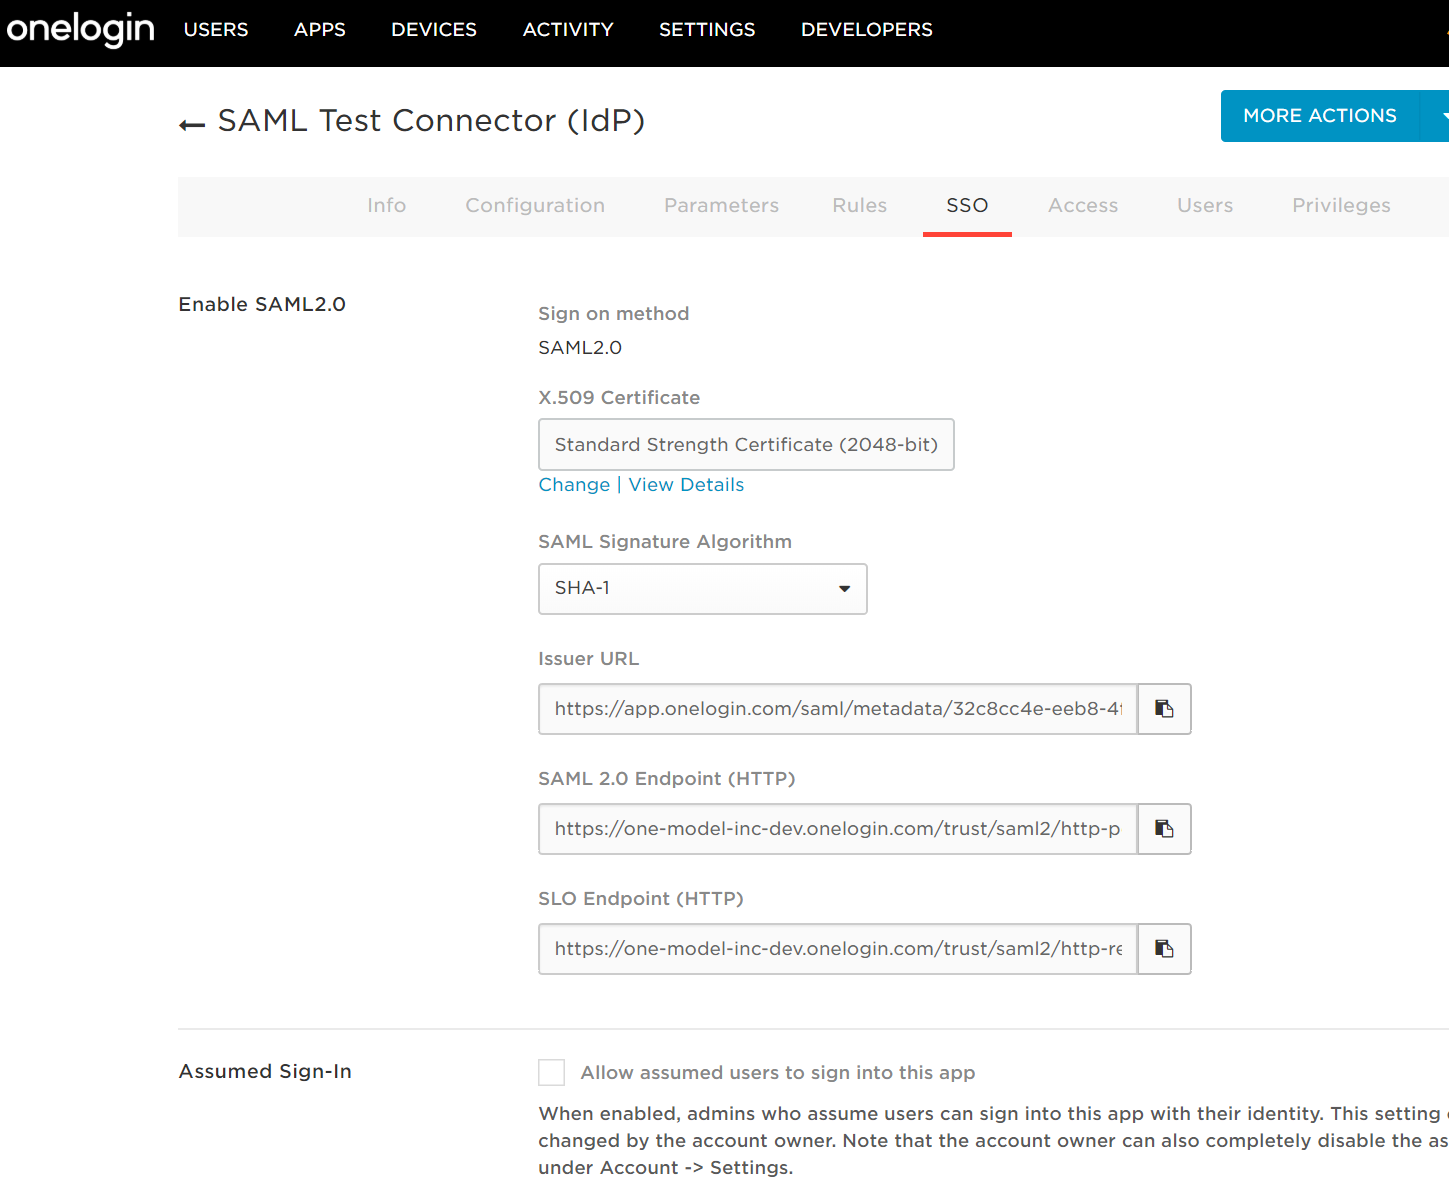This screenshot has height=1200, width=1449.
Task: Copy the Issuer URL to clipboard
Action: point(1164,709)
